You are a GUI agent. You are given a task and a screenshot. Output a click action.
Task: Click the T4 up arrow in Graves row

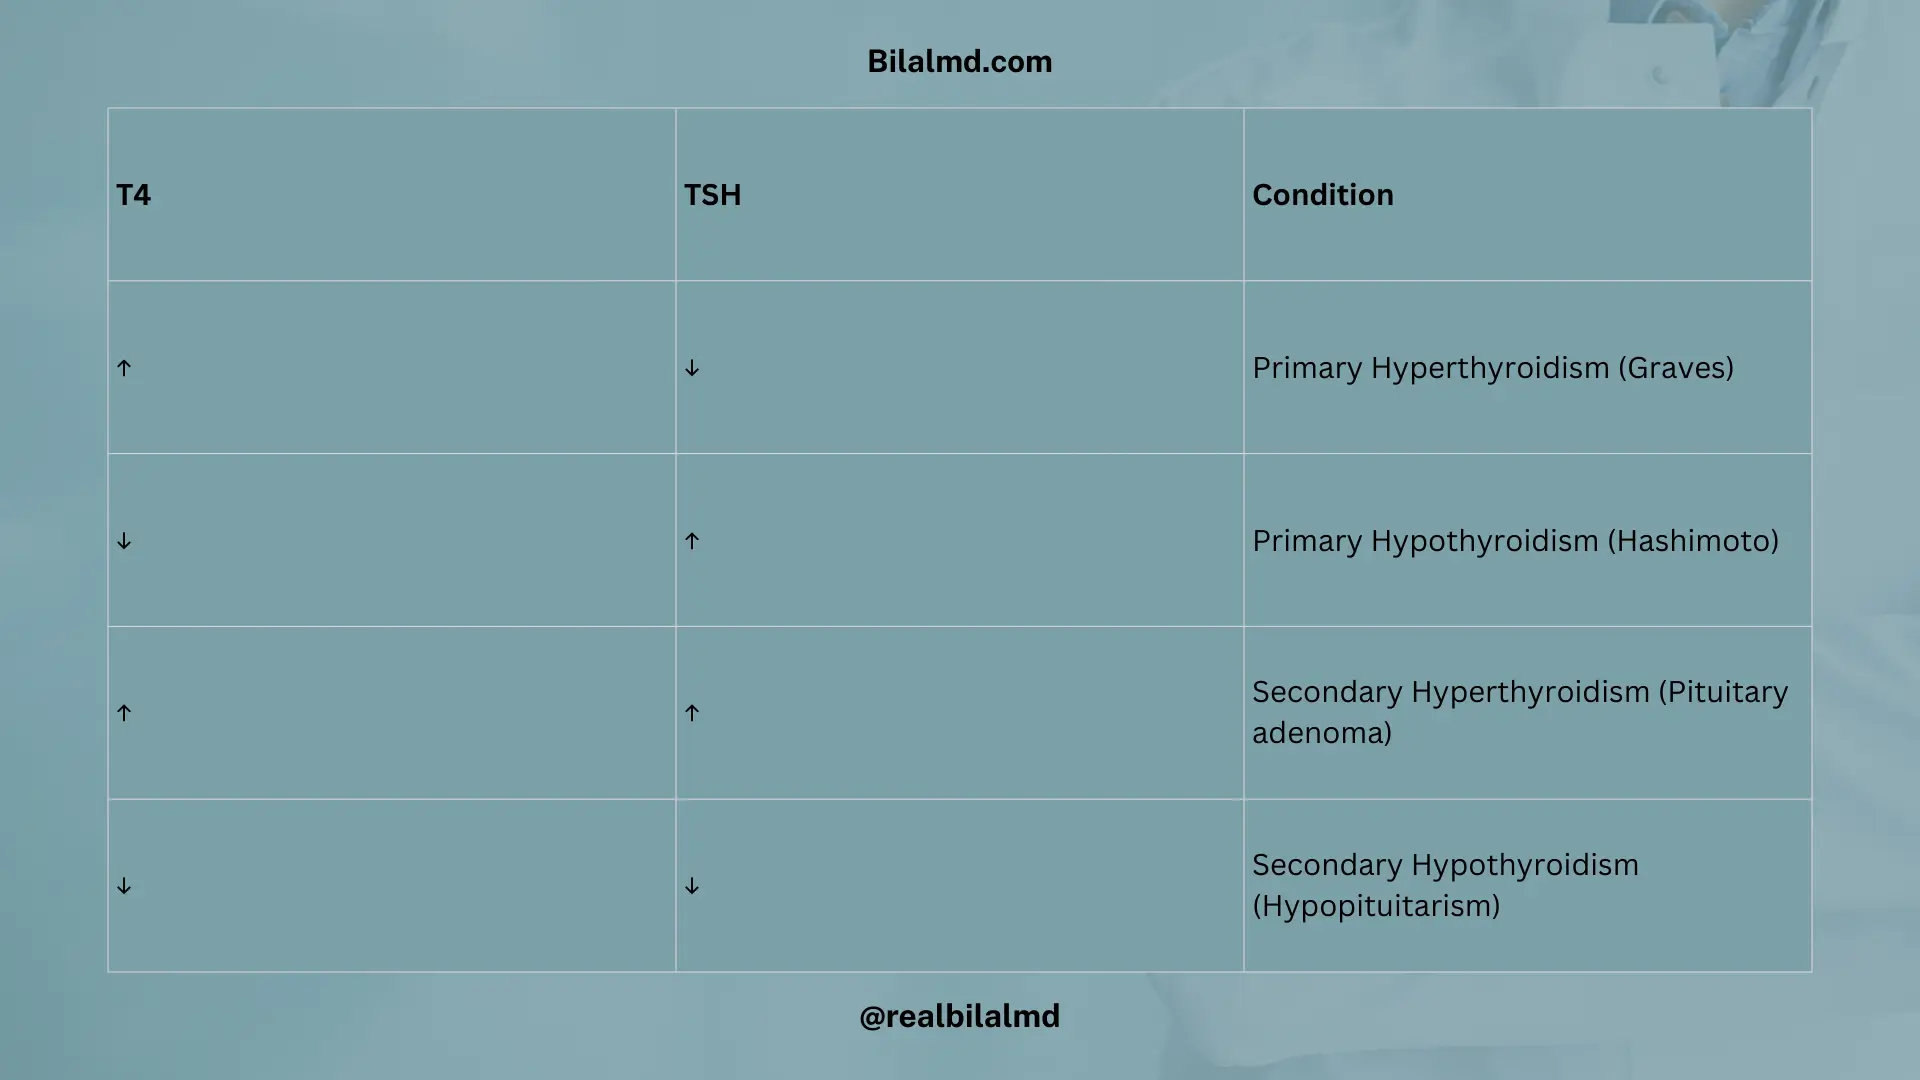pos(124,368)
